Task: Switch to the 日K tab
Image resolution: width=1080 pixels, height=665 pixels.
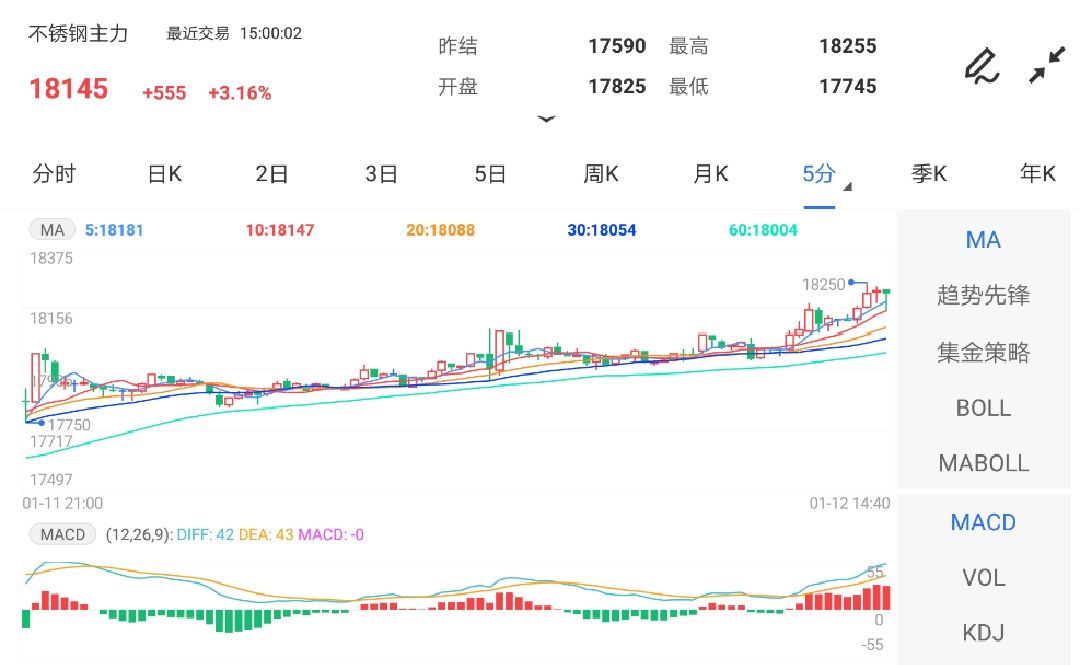Action: [163, 173]
